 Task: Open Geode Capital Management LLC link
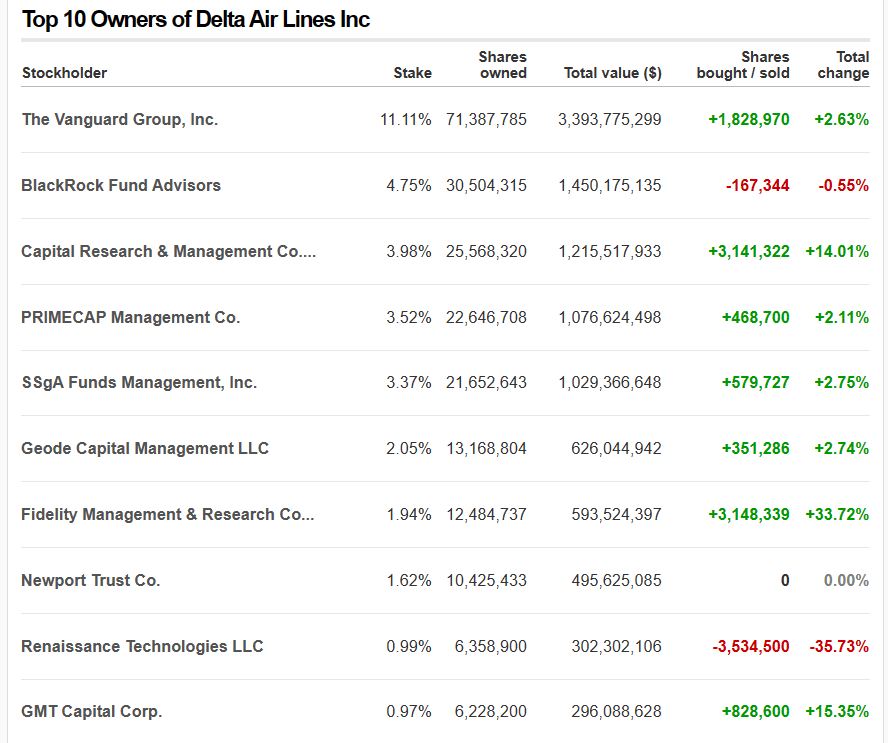click(145, 449)
